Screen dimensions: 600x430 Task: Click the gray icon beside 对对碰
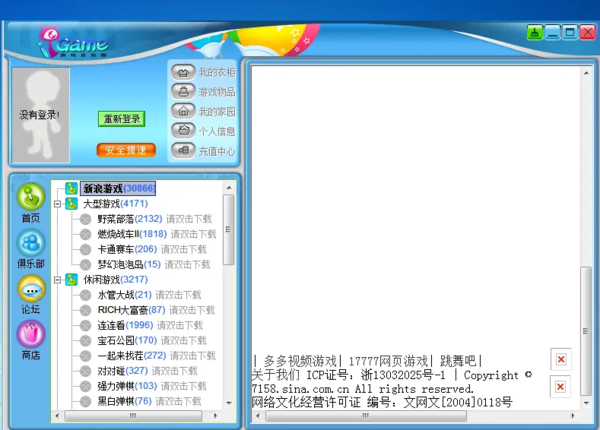tap(85, 371)
